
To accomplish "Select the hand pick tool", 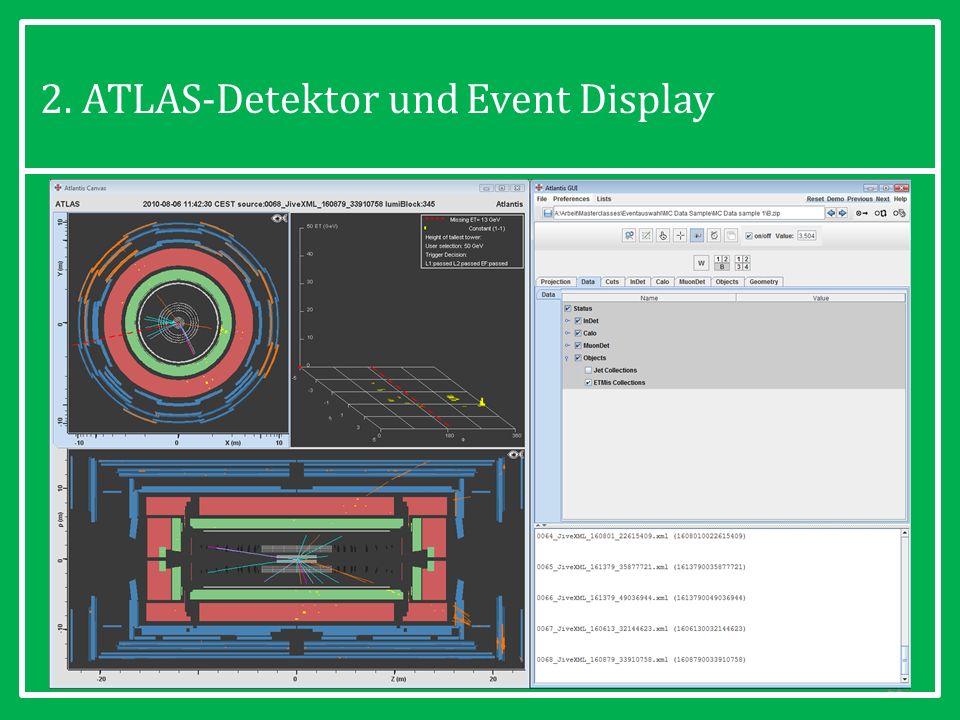I will 663,235.
